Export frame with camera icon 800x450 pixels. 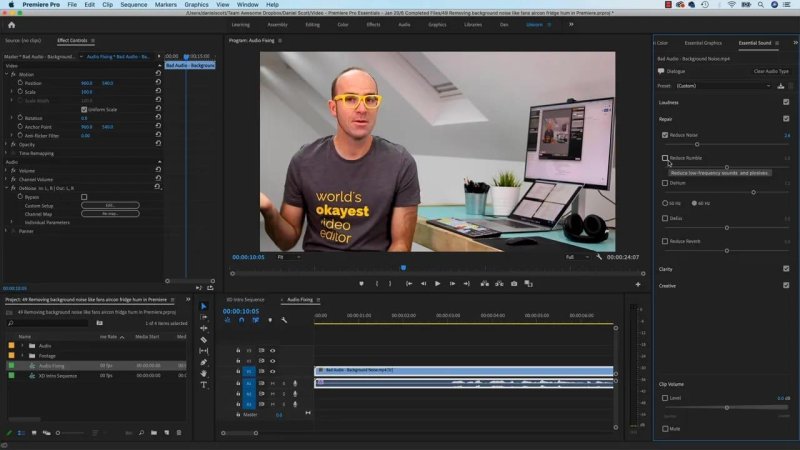[x=514, y=284]
